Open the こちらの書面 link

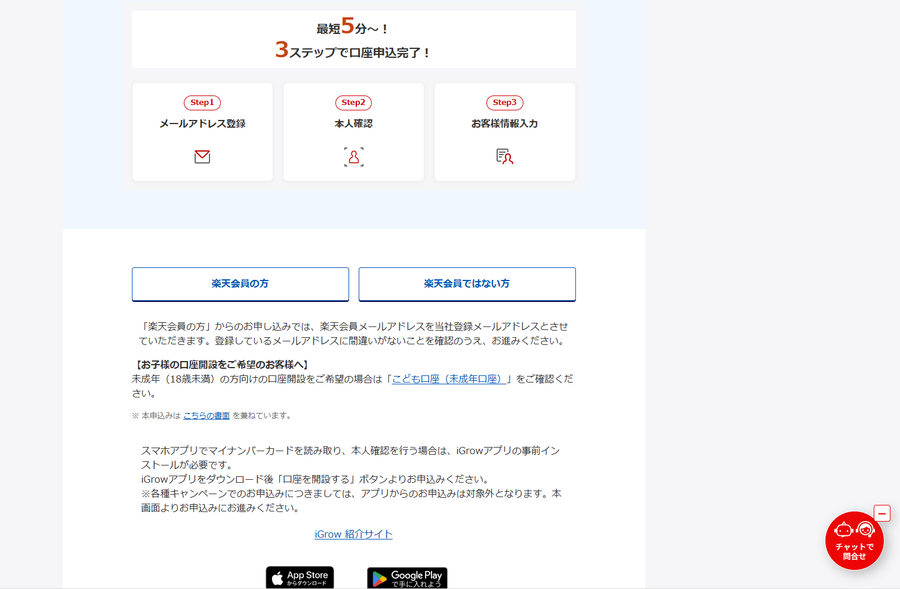(206, 416)
